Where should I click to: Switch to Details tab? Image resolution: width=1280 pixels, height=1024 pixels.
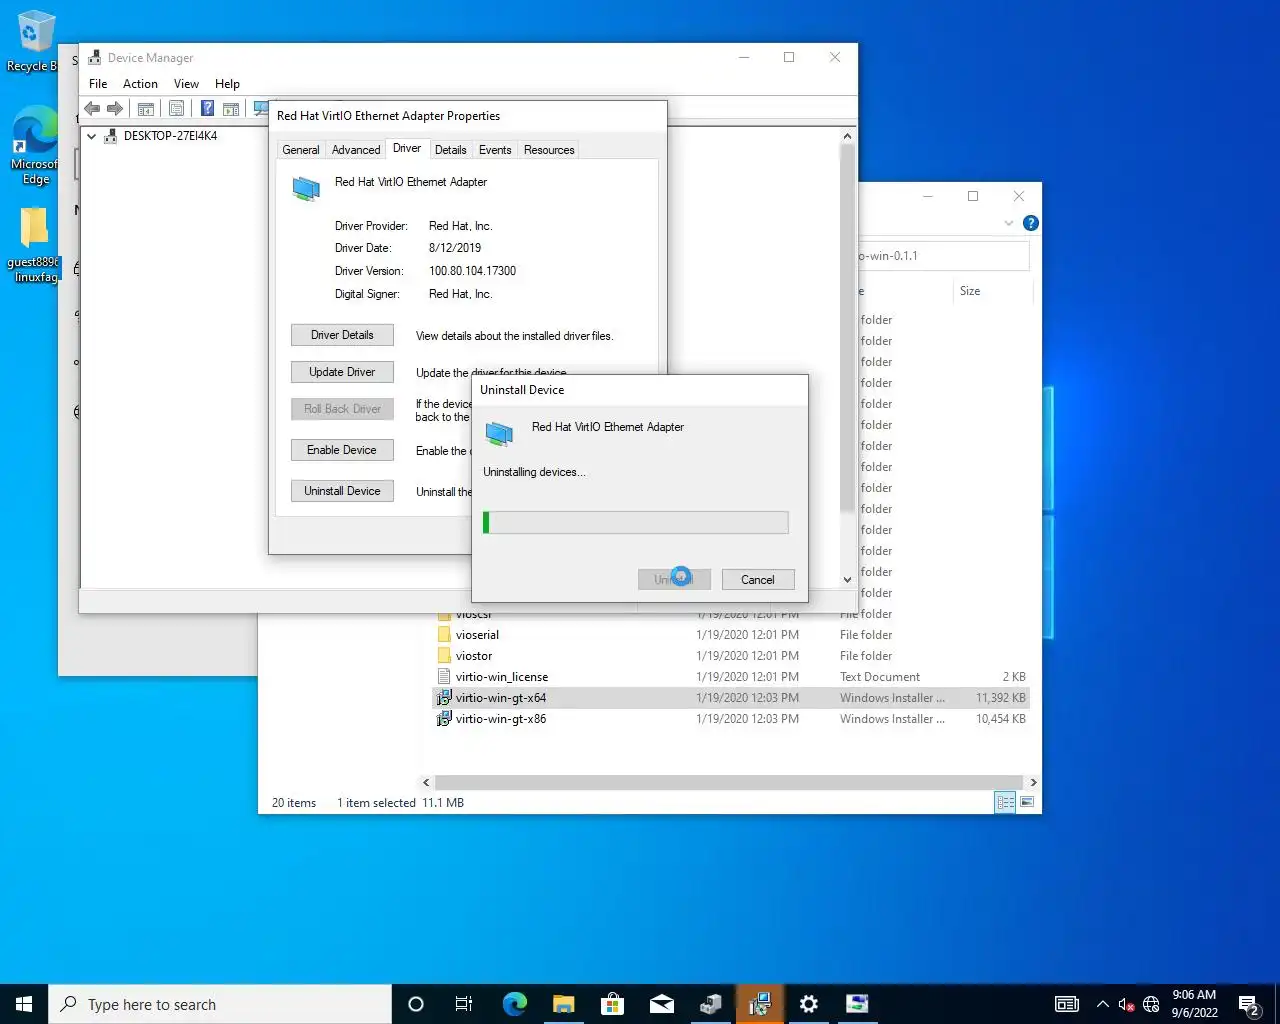[x=450, y=150]
